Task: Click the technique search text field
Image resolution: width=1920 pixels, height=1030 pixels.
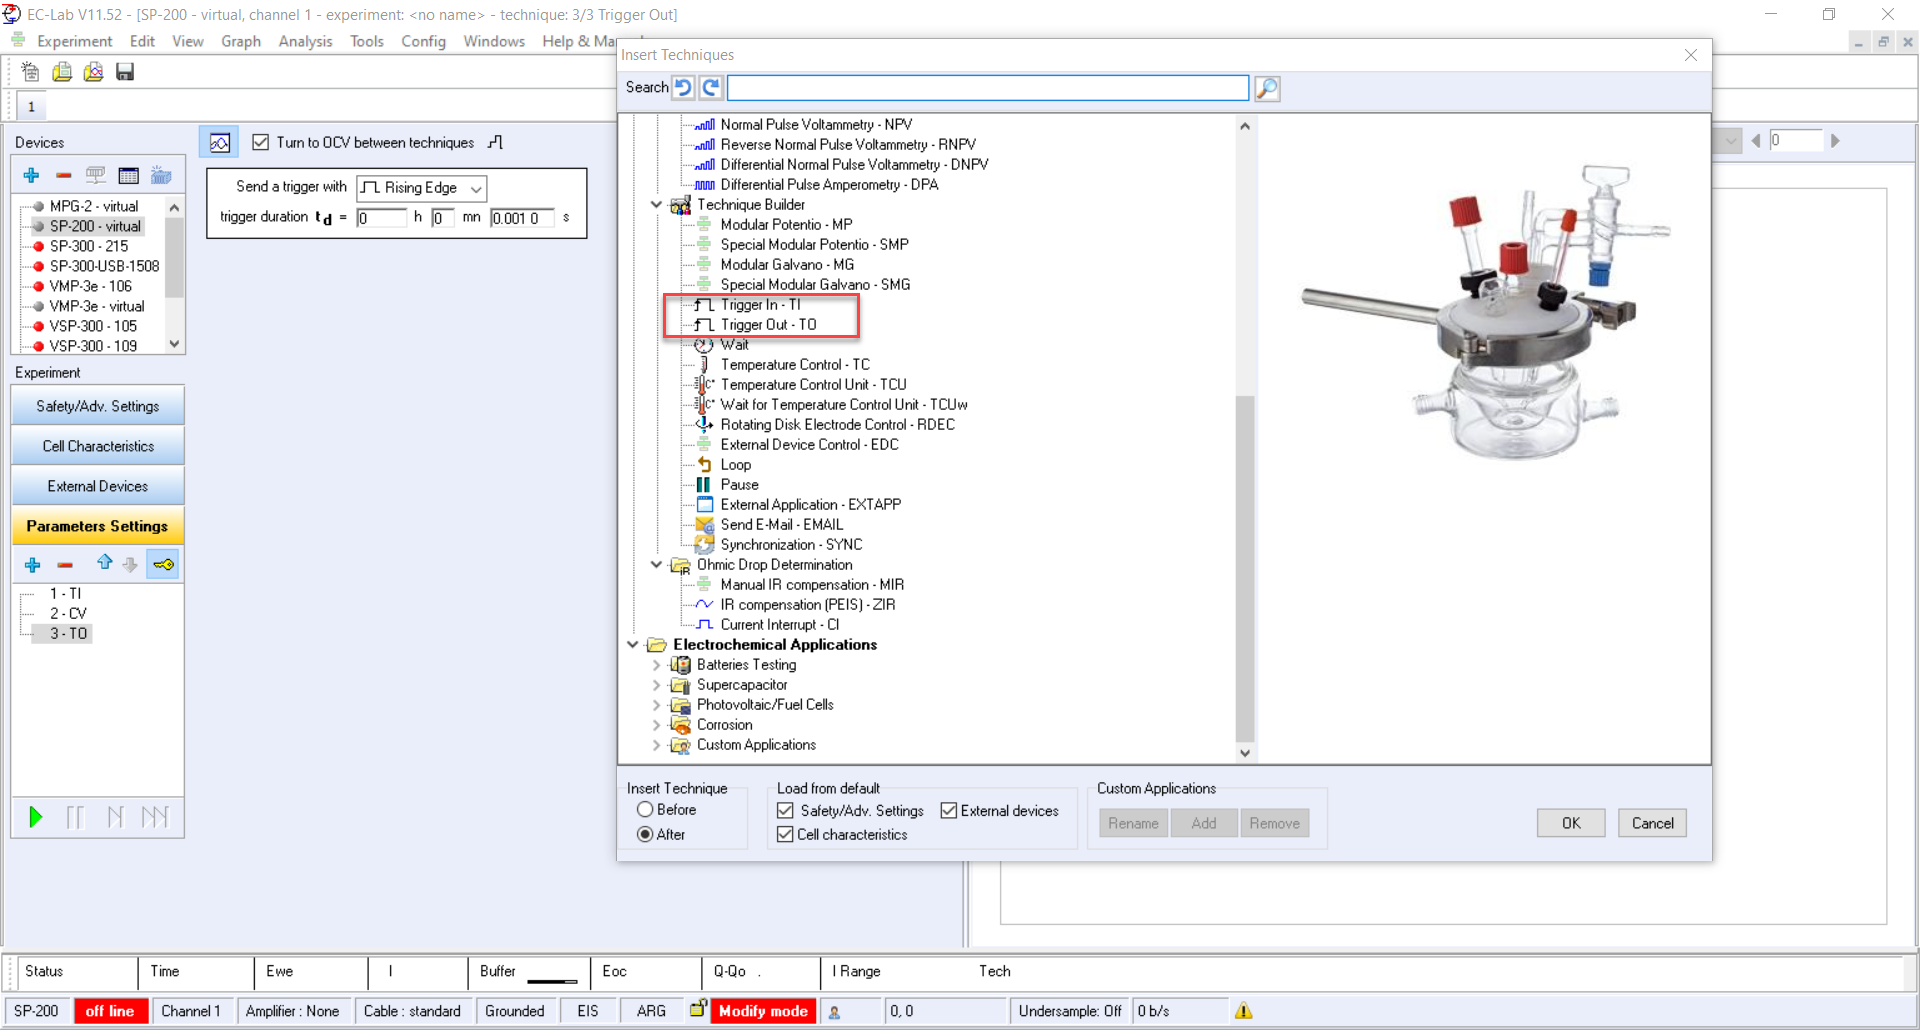Action: coord(987,88)
